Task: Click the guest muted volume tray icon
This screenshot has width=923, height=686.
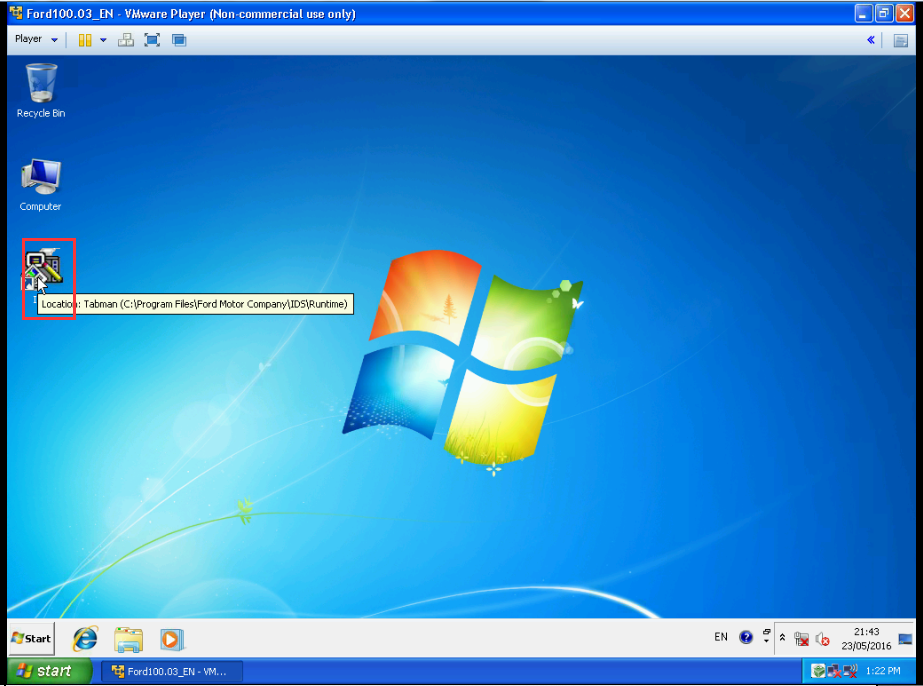Action: 823,639
